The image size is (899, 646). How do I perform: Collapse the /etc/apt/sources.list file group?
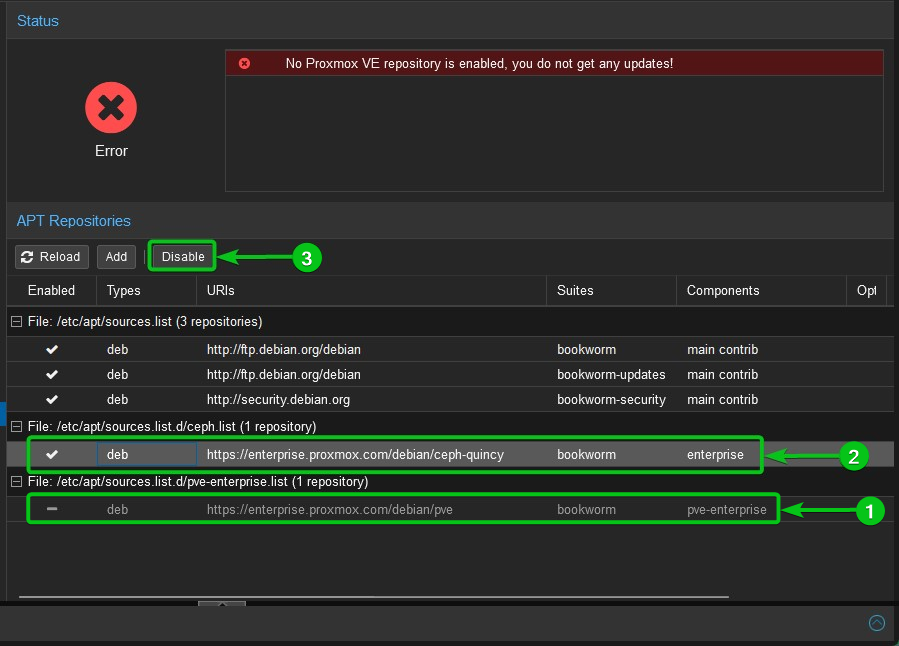[17, 322]
